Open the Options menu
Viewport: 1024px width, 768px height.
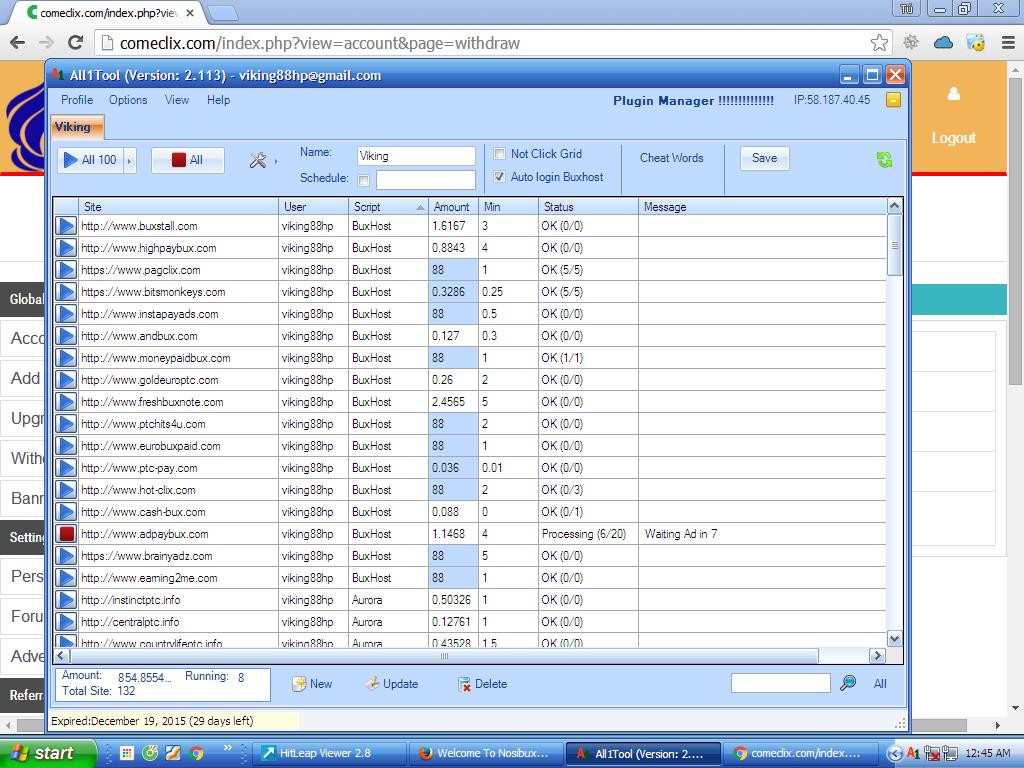click(x=128, y=100)
